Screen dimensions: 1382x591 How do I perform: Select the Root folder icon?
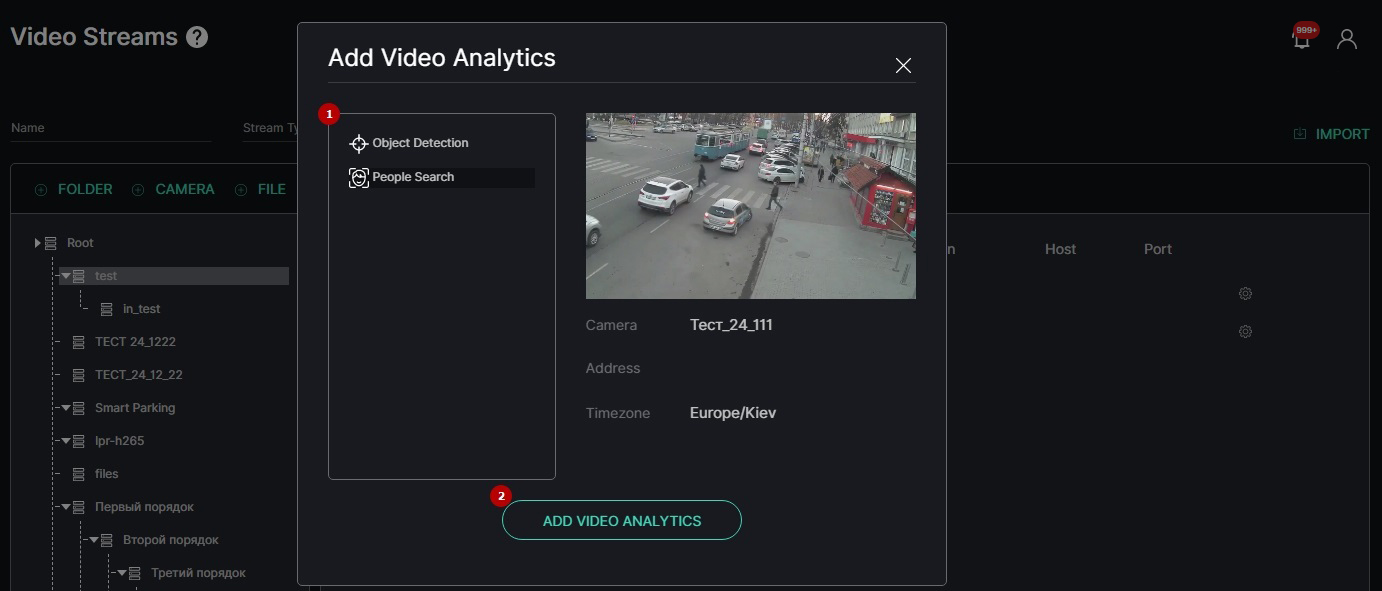point(51,243)
